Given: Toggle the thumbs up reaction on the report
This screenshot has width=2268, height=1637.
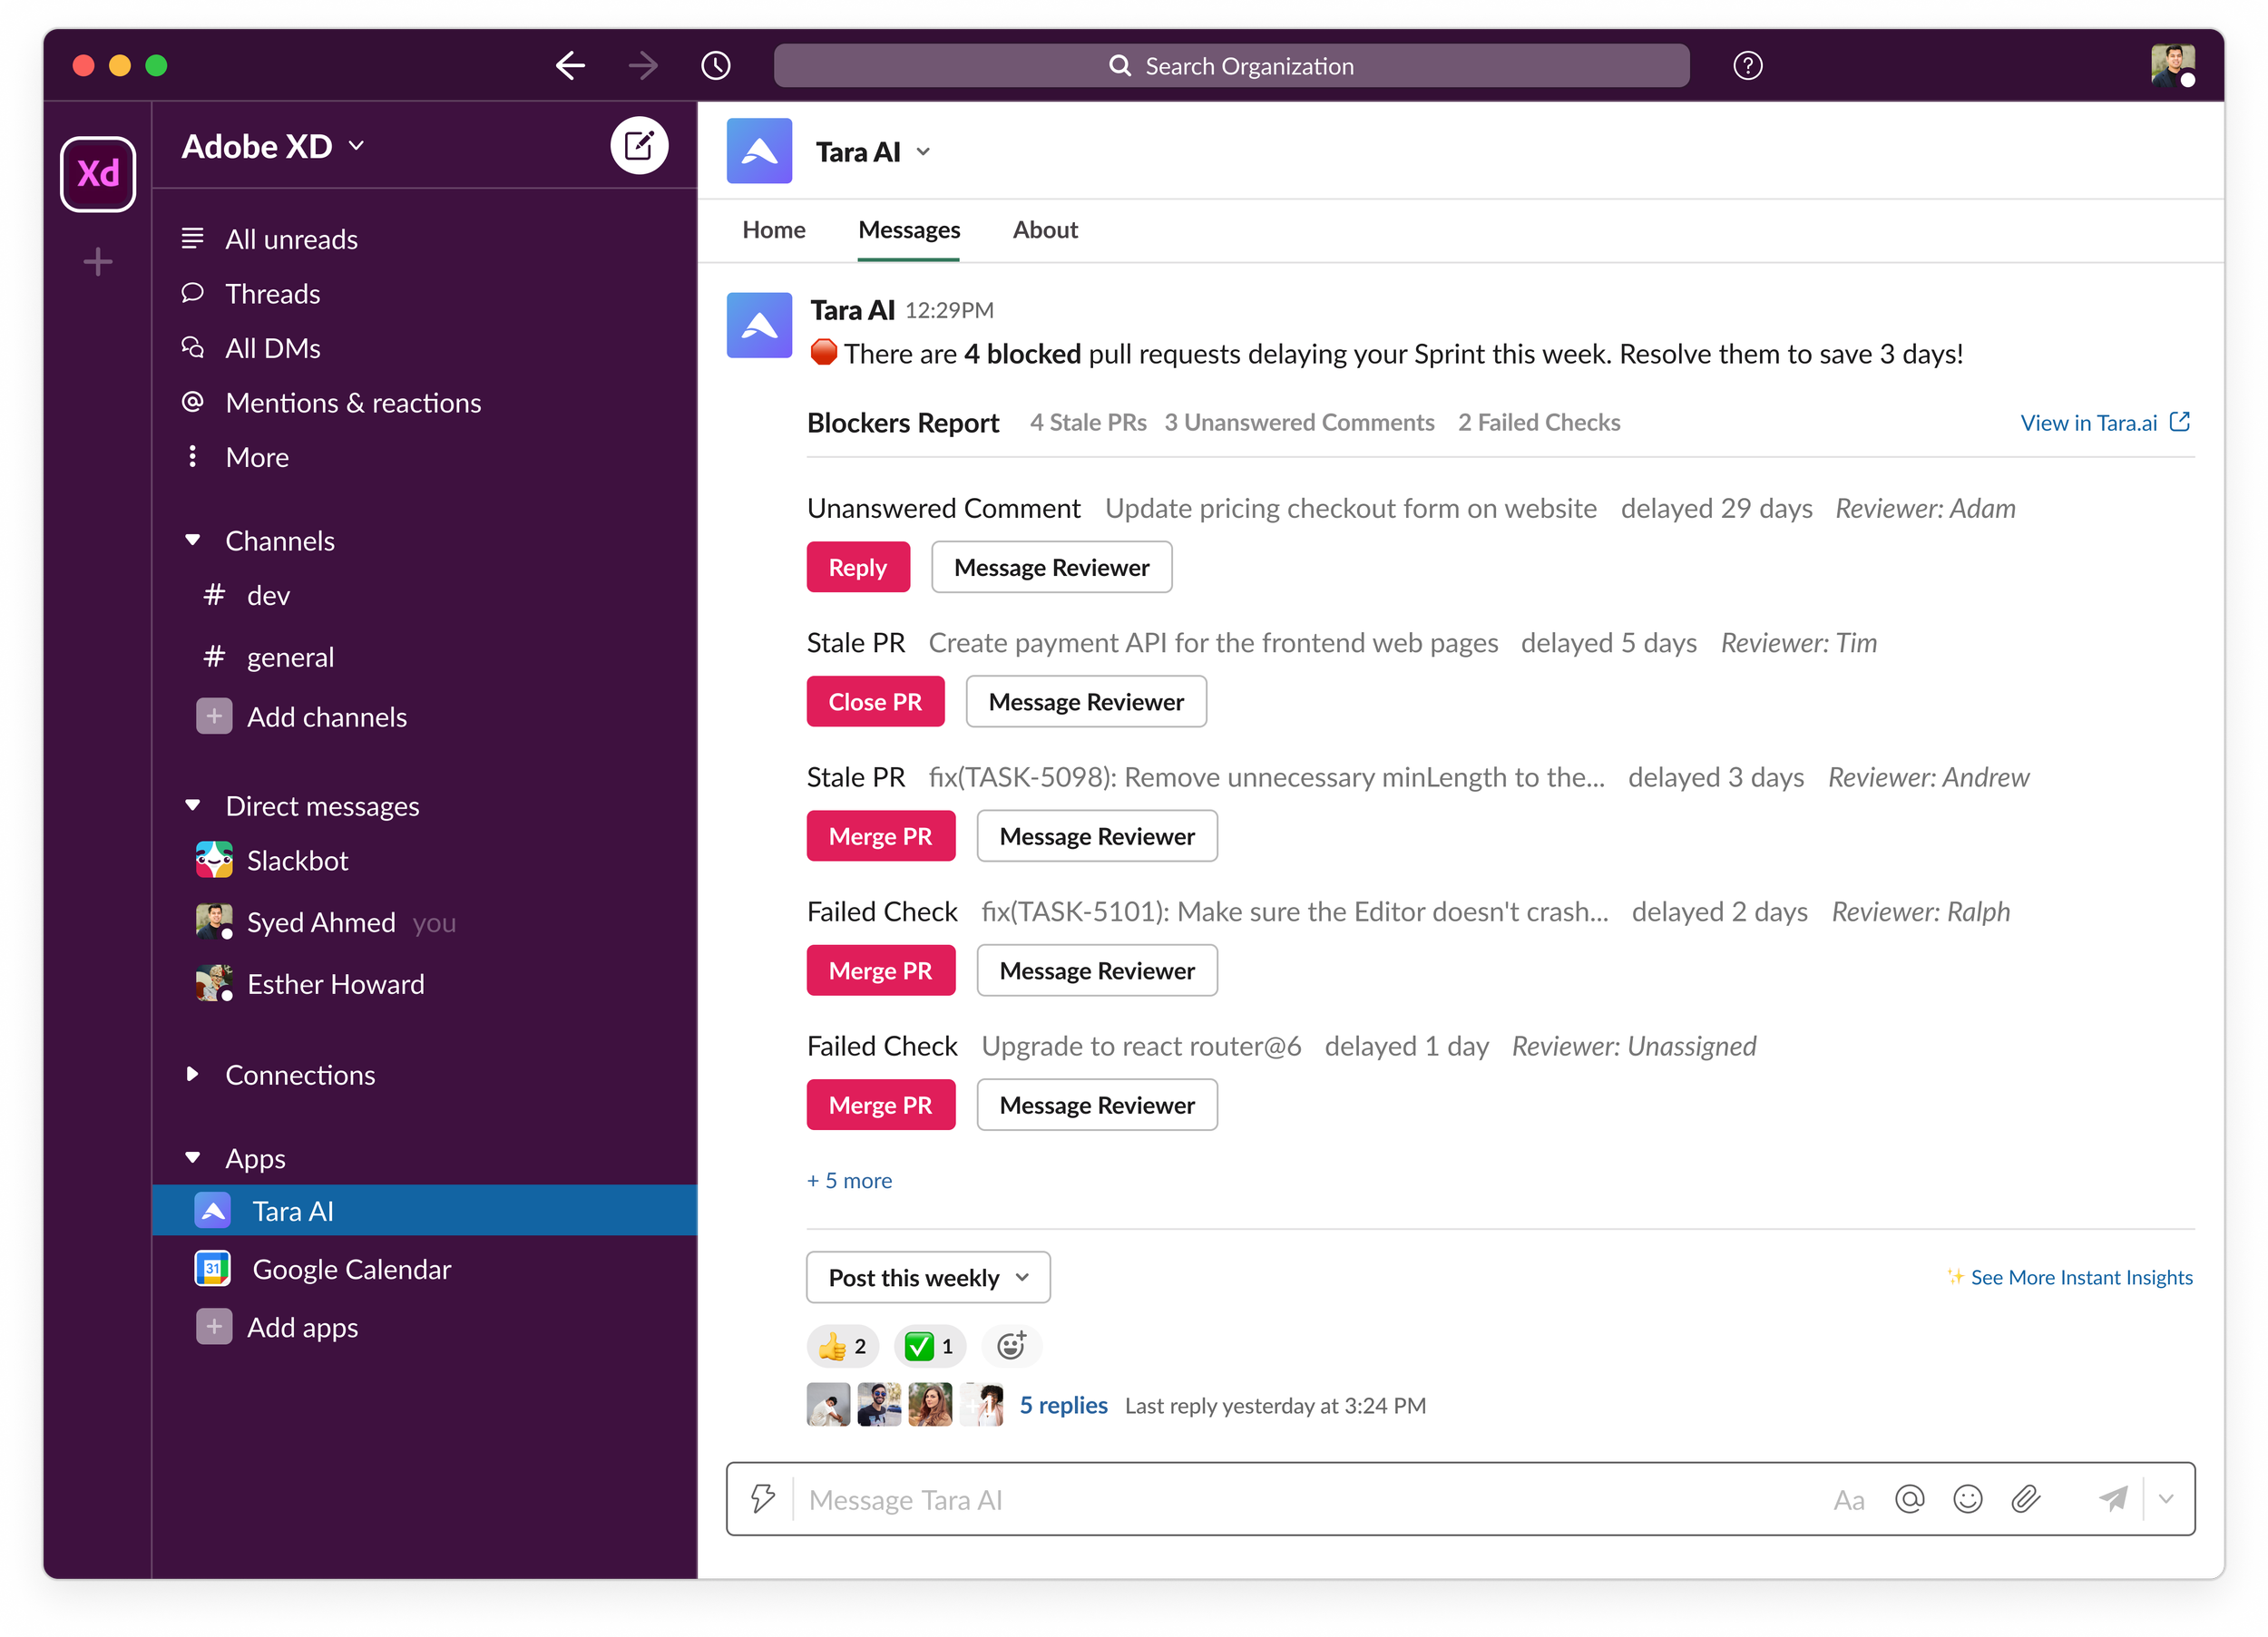Looking at the screenshot, I should pos(842,1346).
